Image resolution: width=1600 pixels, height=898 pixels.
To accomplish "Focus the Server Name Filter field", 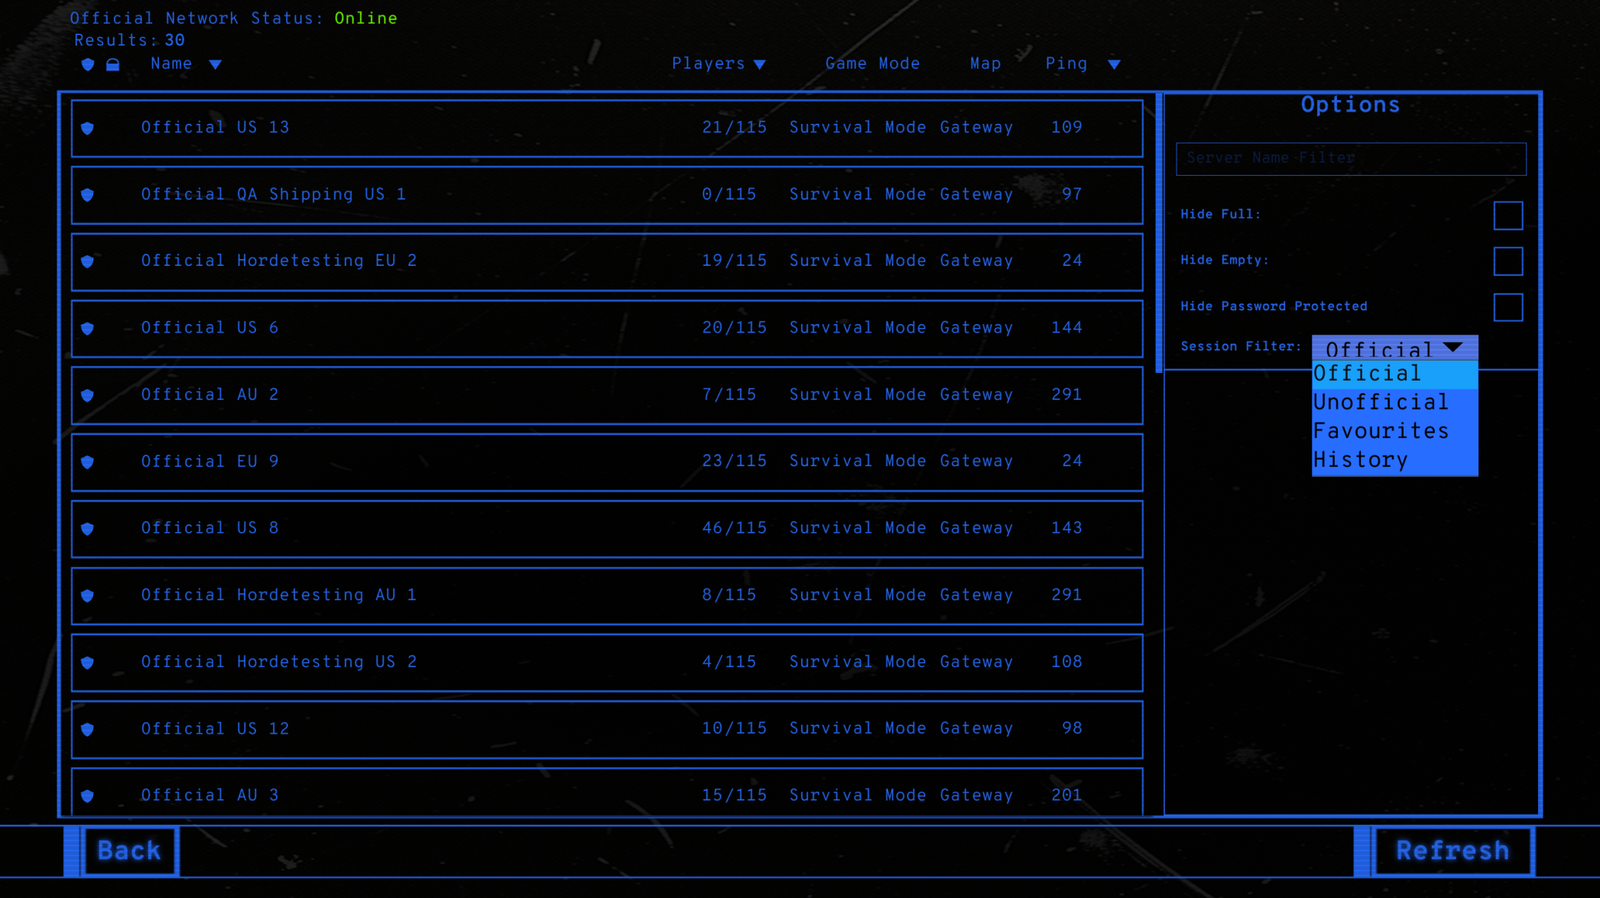I will coord(1351,159).
